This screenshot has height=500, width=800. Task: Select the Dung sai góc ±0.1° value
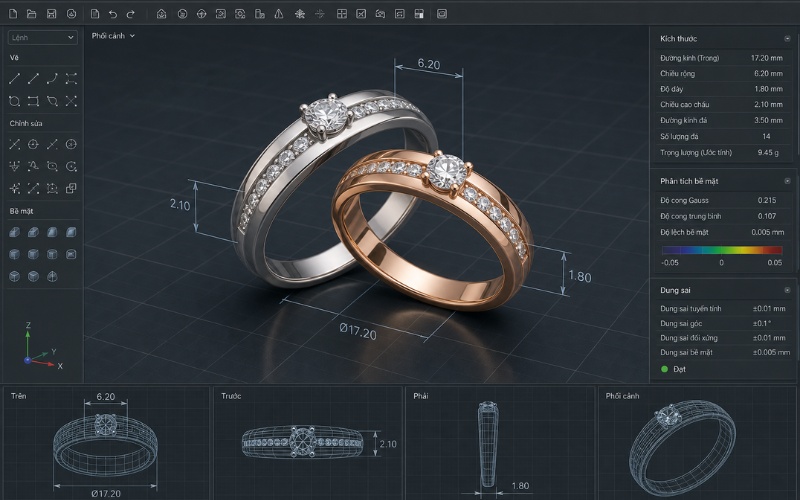762,323
